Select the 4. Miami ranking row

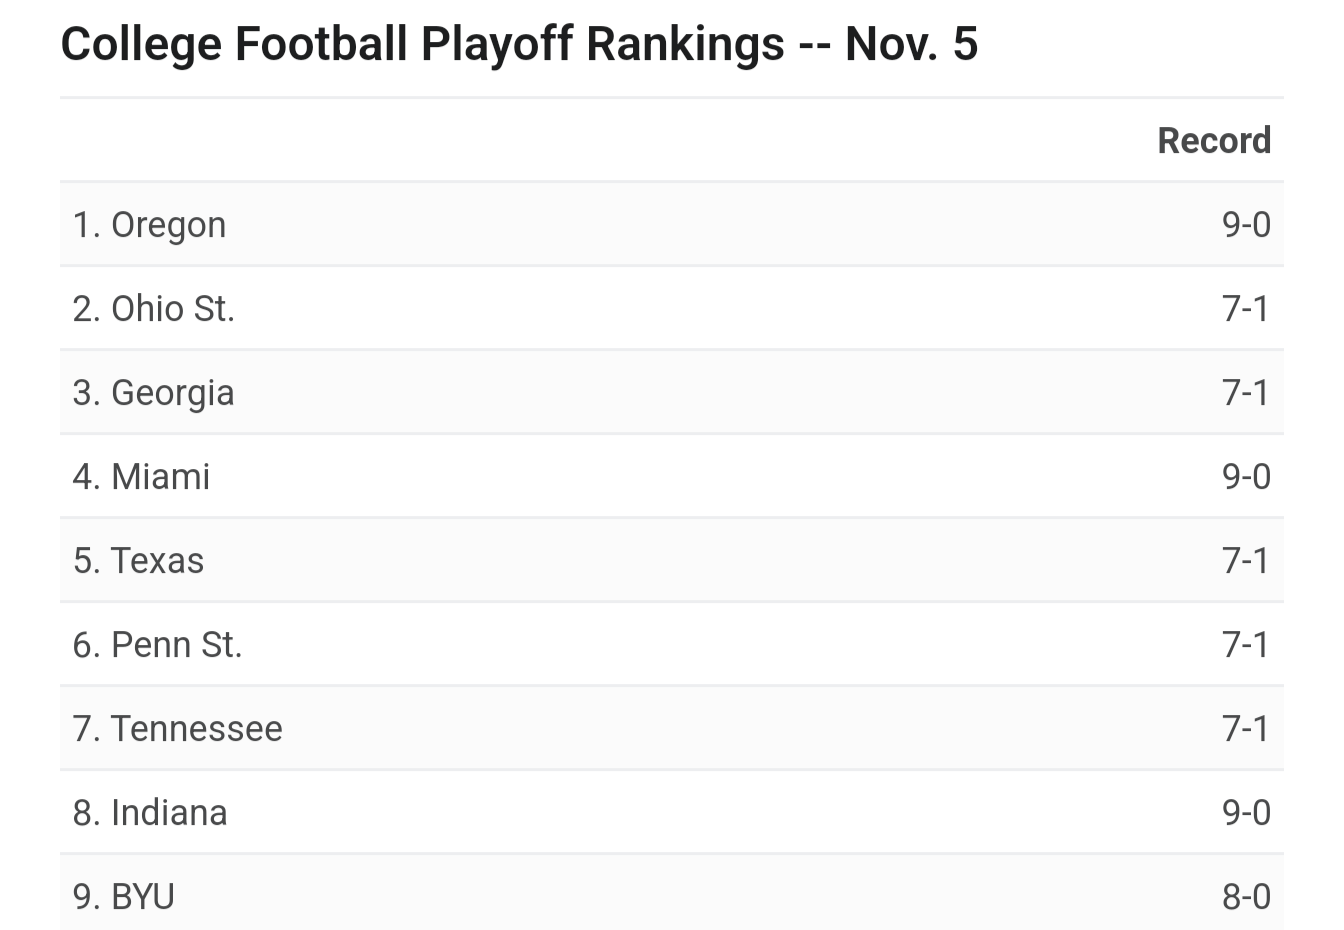pyautogui.click(x=672, y=476)
